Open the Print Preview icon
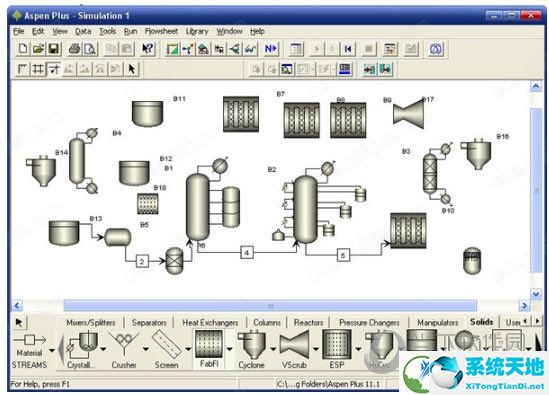 [x=90, y=49]
